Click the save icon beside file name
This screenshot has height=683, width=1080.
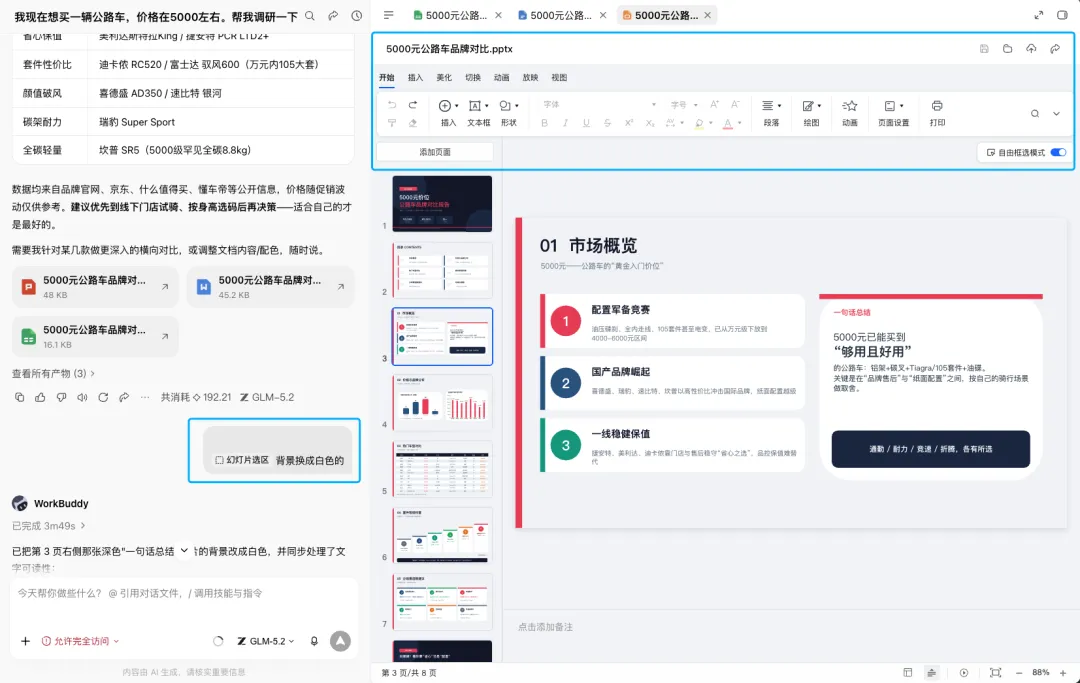click(984, 49)
